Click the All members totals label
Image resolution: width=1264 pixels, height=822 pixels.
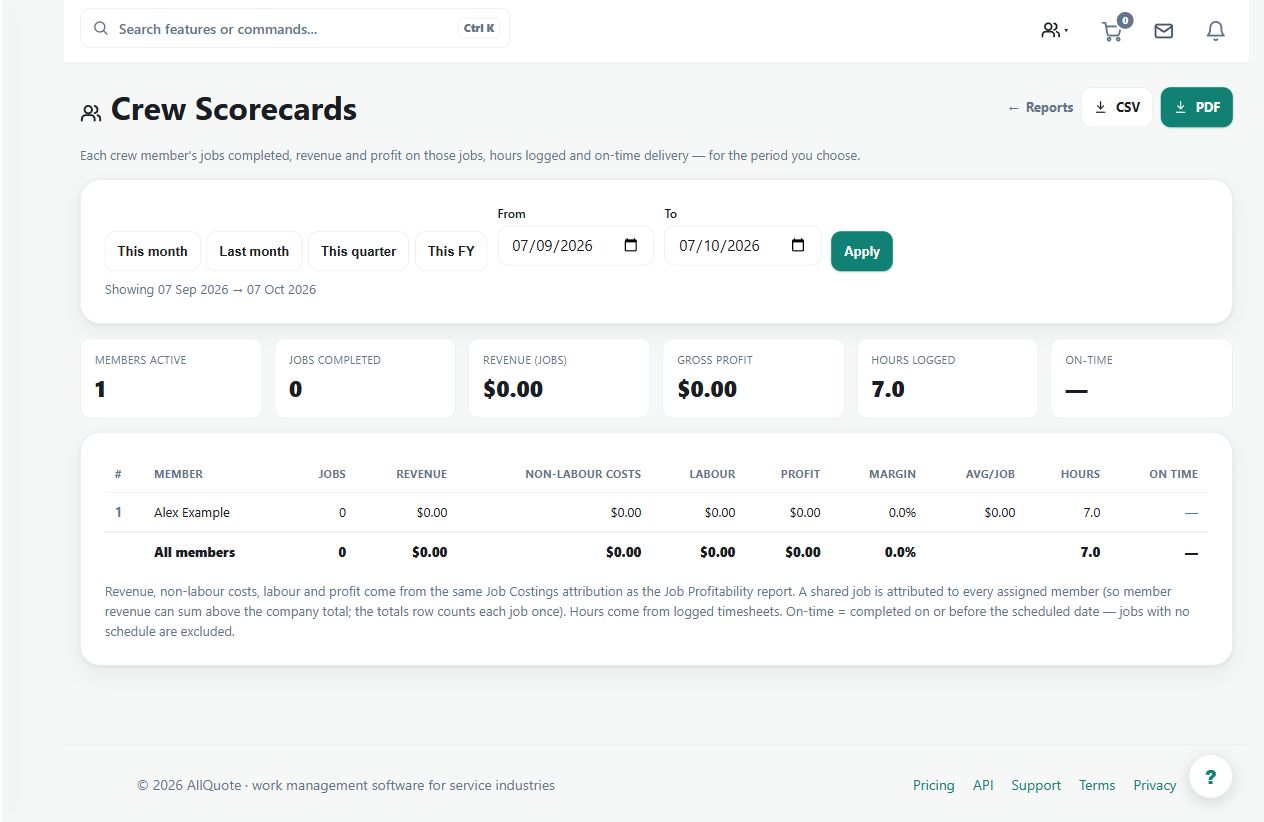pyautogui.click(x=195, y=552)
